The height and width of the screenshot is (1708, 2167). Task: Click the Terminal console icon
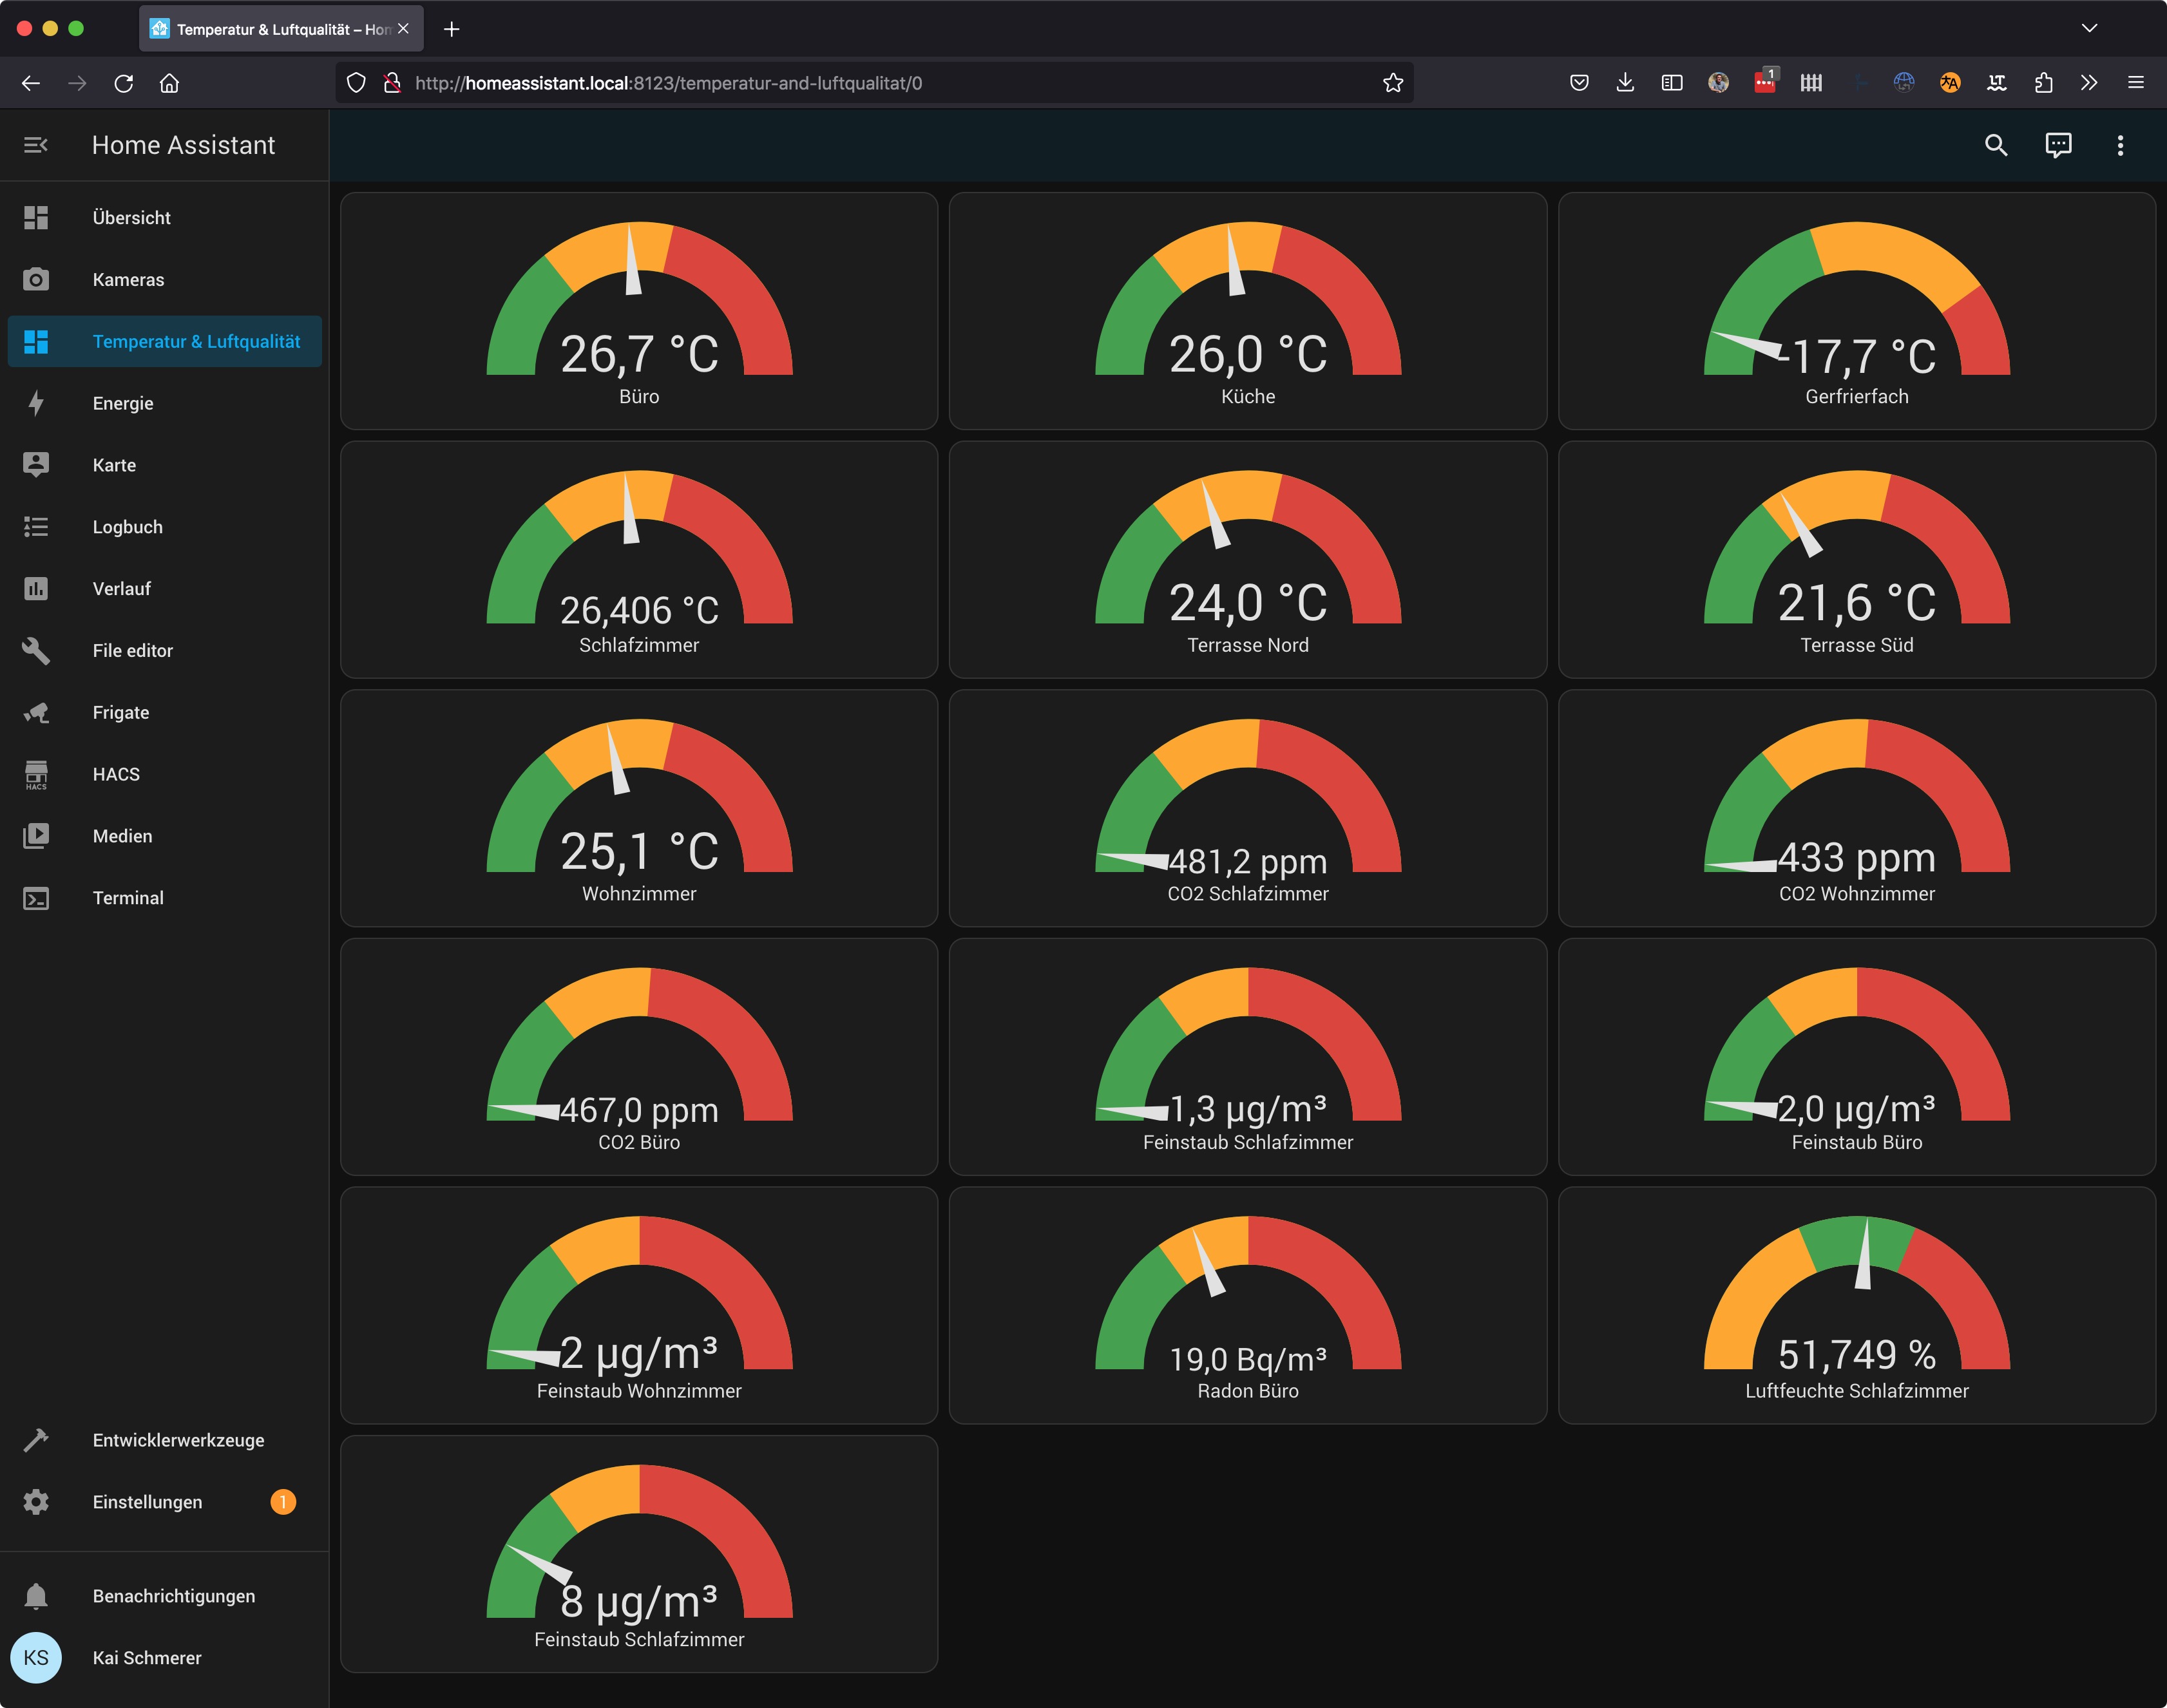coord(36,898)
